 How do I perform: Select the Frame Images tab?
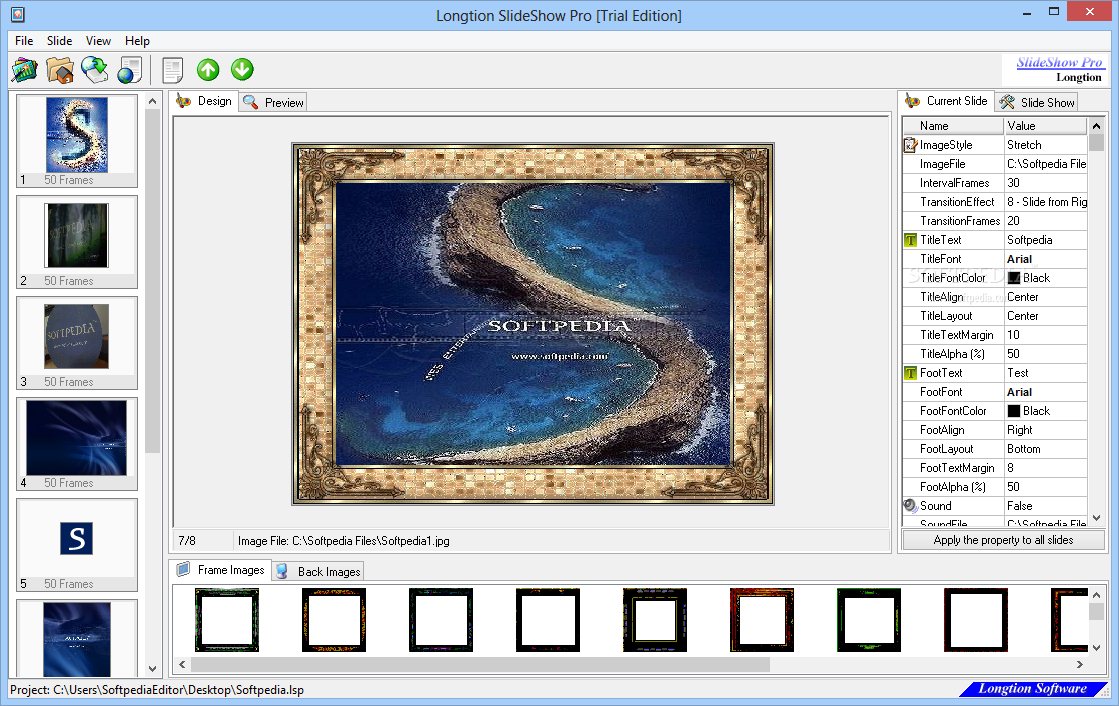click(221, 570)
